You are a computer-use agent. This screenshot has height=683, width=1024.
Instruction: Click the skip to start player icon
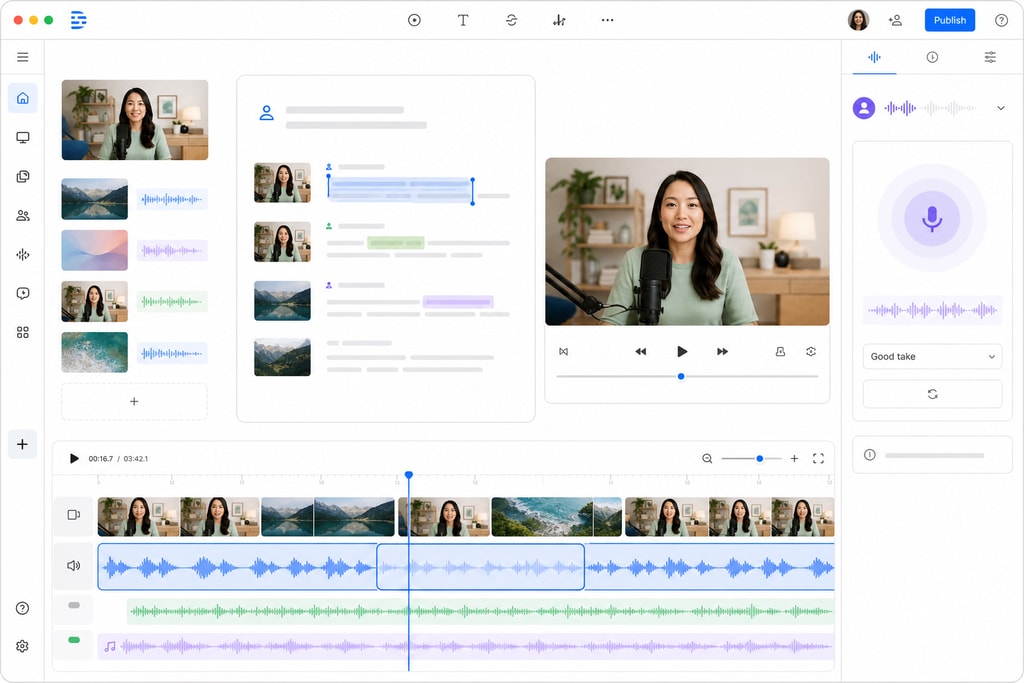pos(563,351)
